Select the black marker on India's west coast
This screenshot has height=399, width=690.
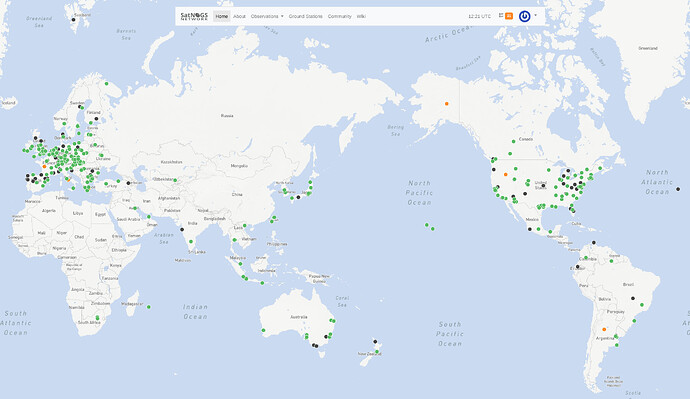pyautogui.click(x=182, y=230)
